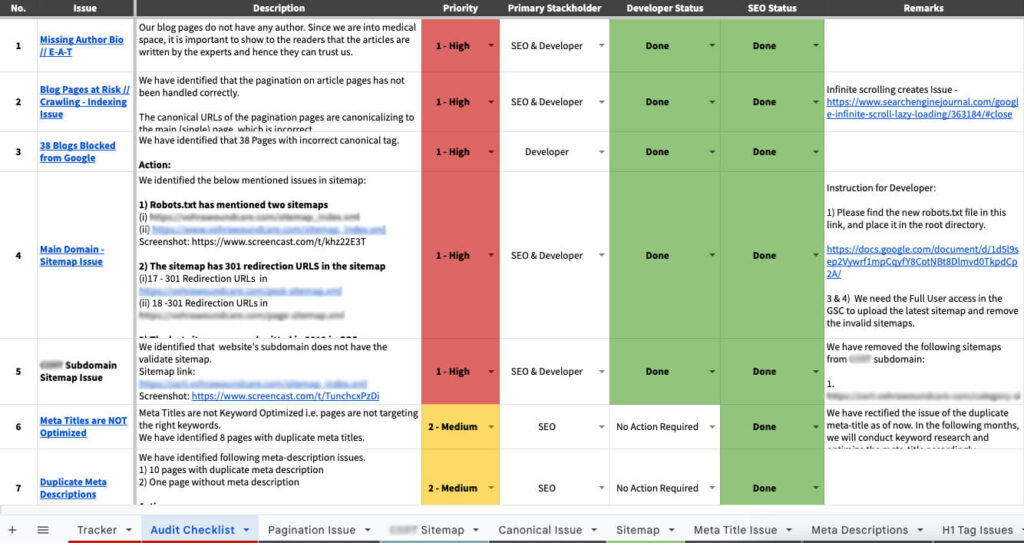Viewport: 1024px width, 543px height.
Task: Open Meta Descriptions tab dropdown arrow
Action: click(920, 530)
